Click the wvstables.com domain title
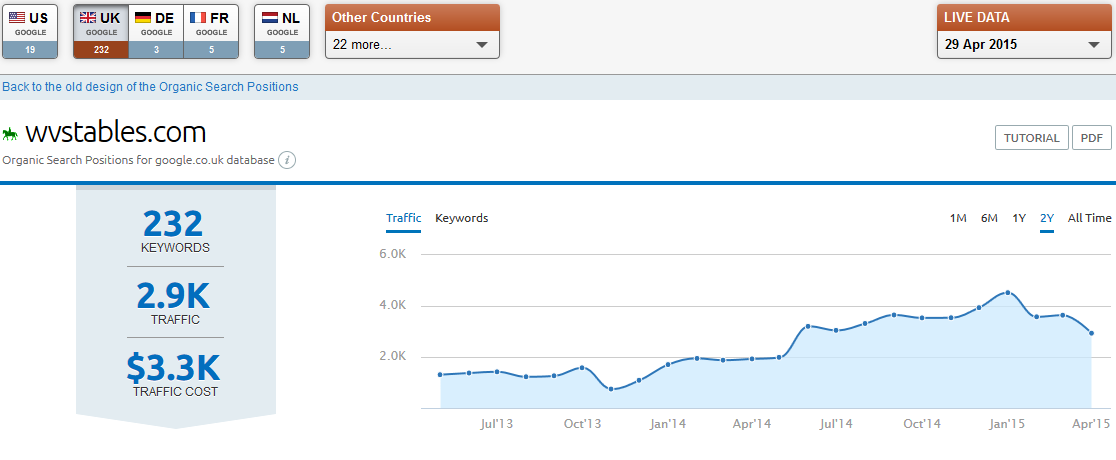Screen dimensions: 1116x460 pos(115,132)
